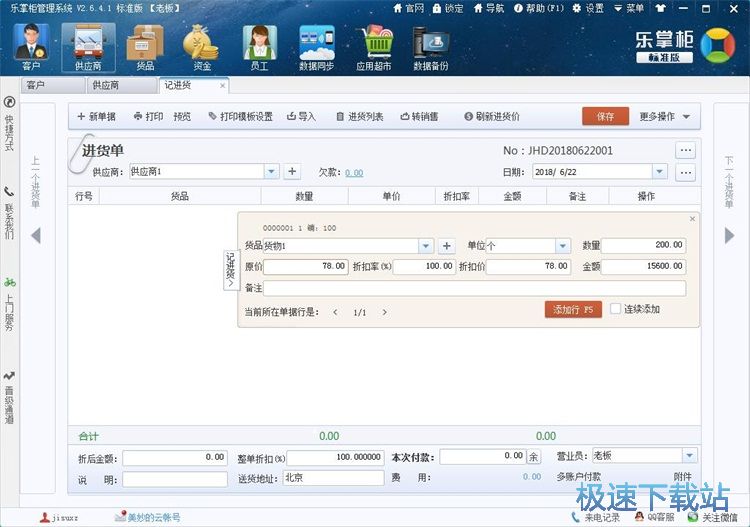Collapse the 记进货 side expander tab
This screenshot has height=527, width=750.
[x=231, y=270]
